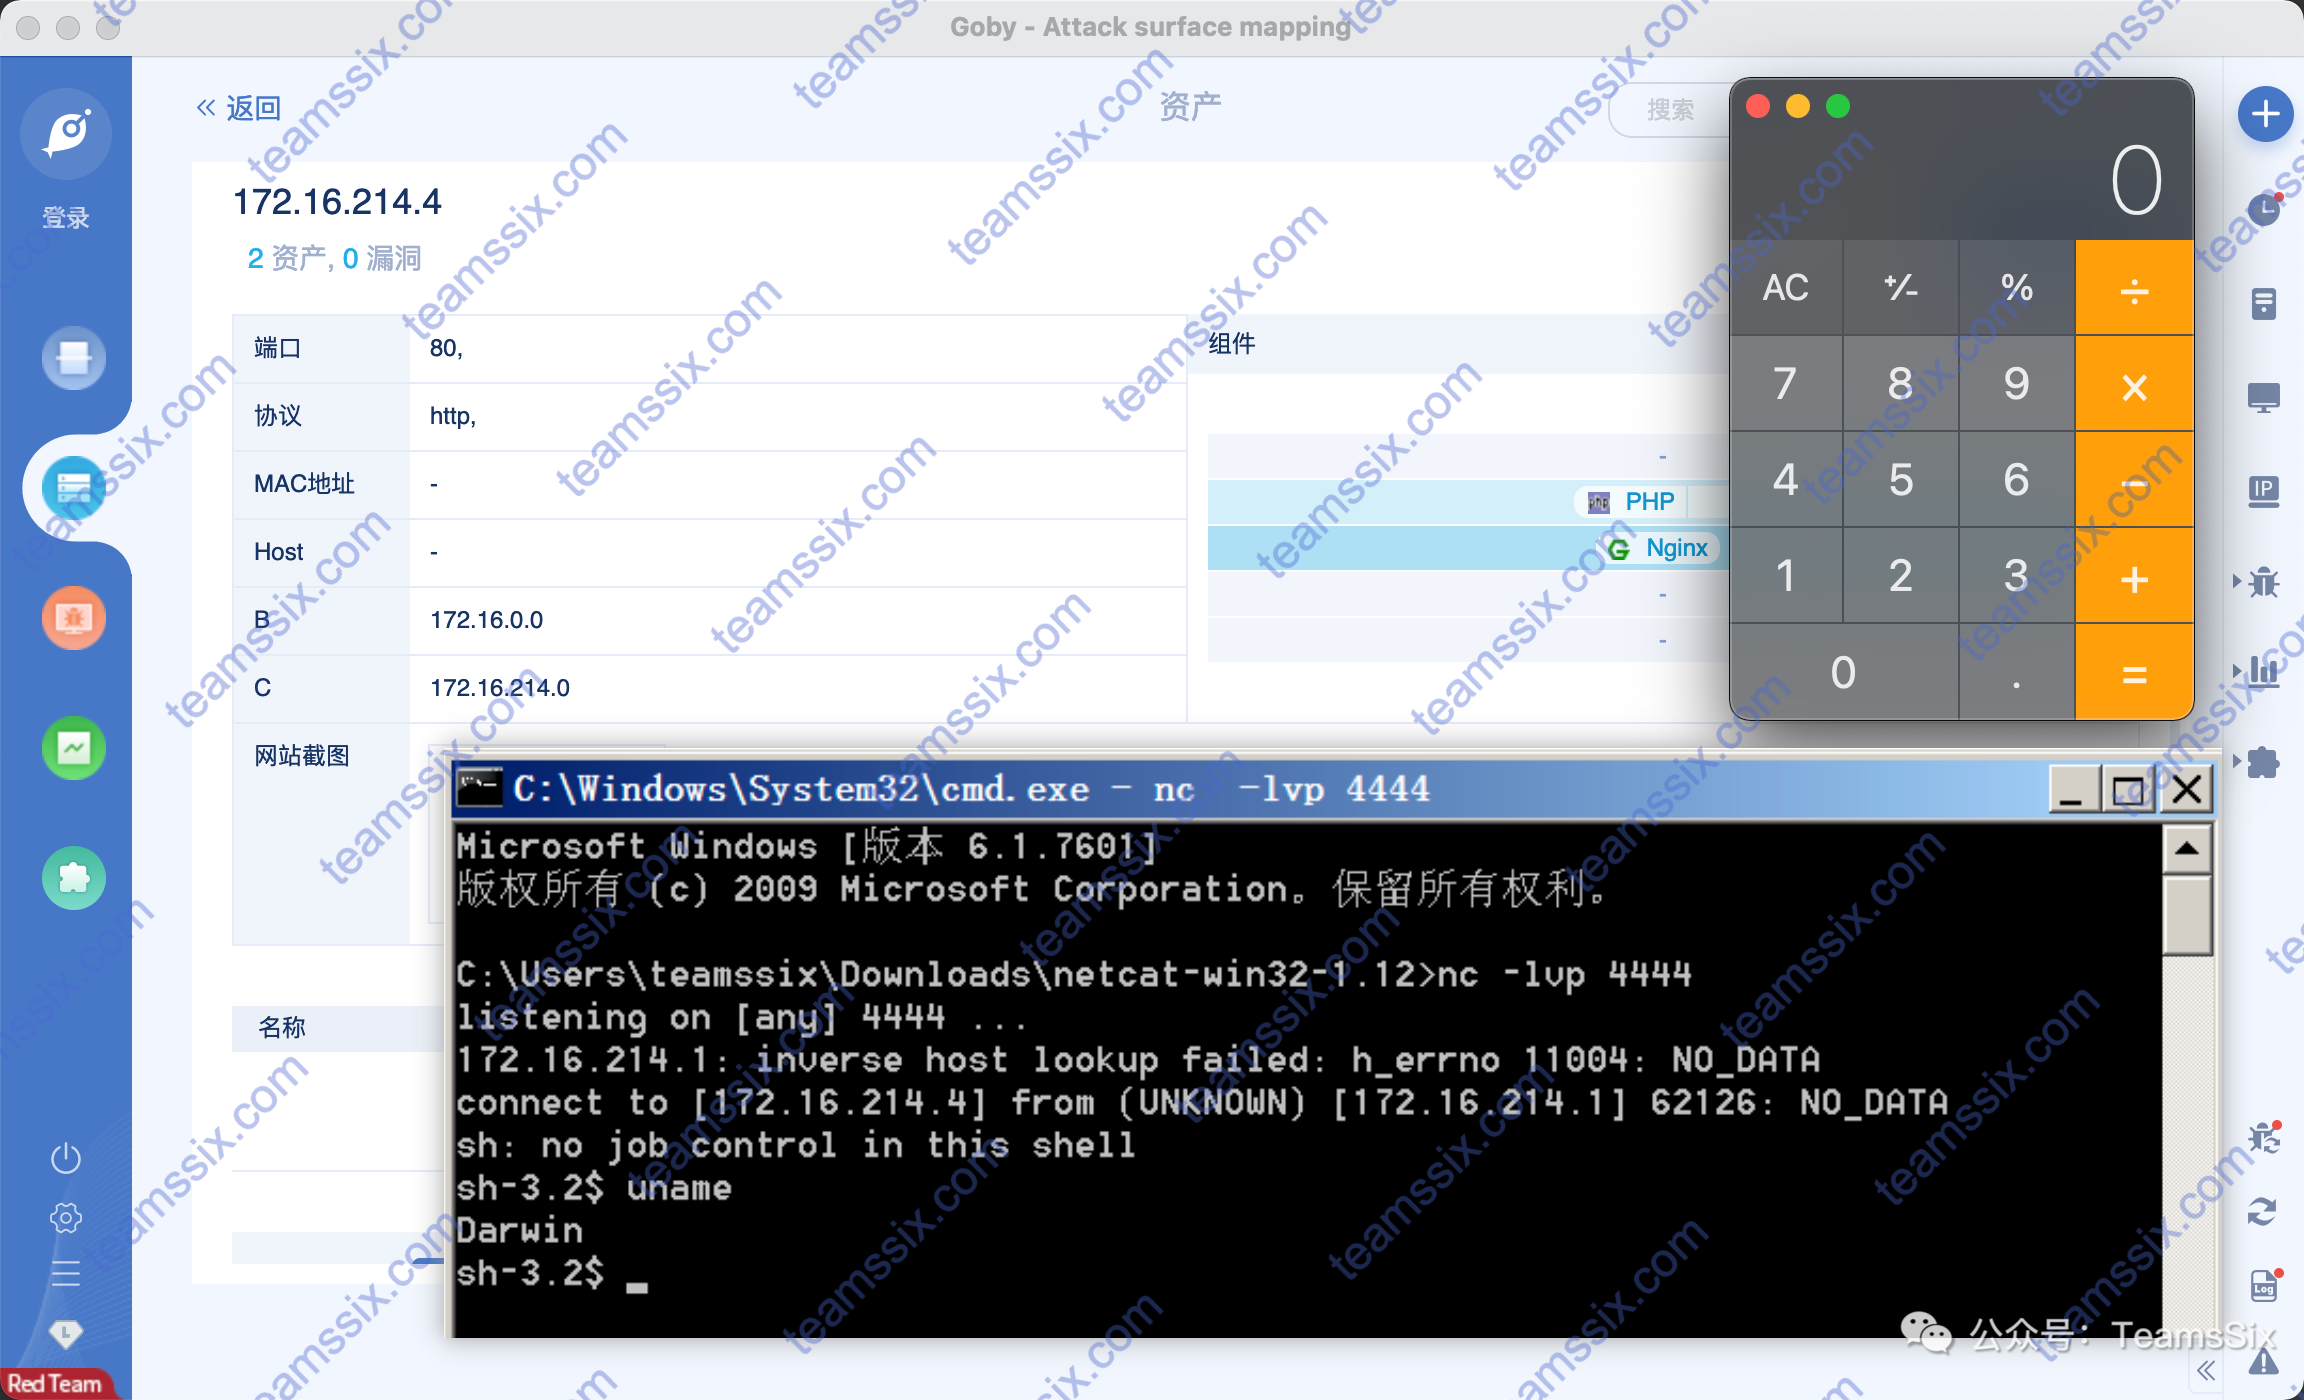Viewport: 2304px width, 1400px height.
Task: Click the refresh arrows icon on right
Action: [2262, 1212]
